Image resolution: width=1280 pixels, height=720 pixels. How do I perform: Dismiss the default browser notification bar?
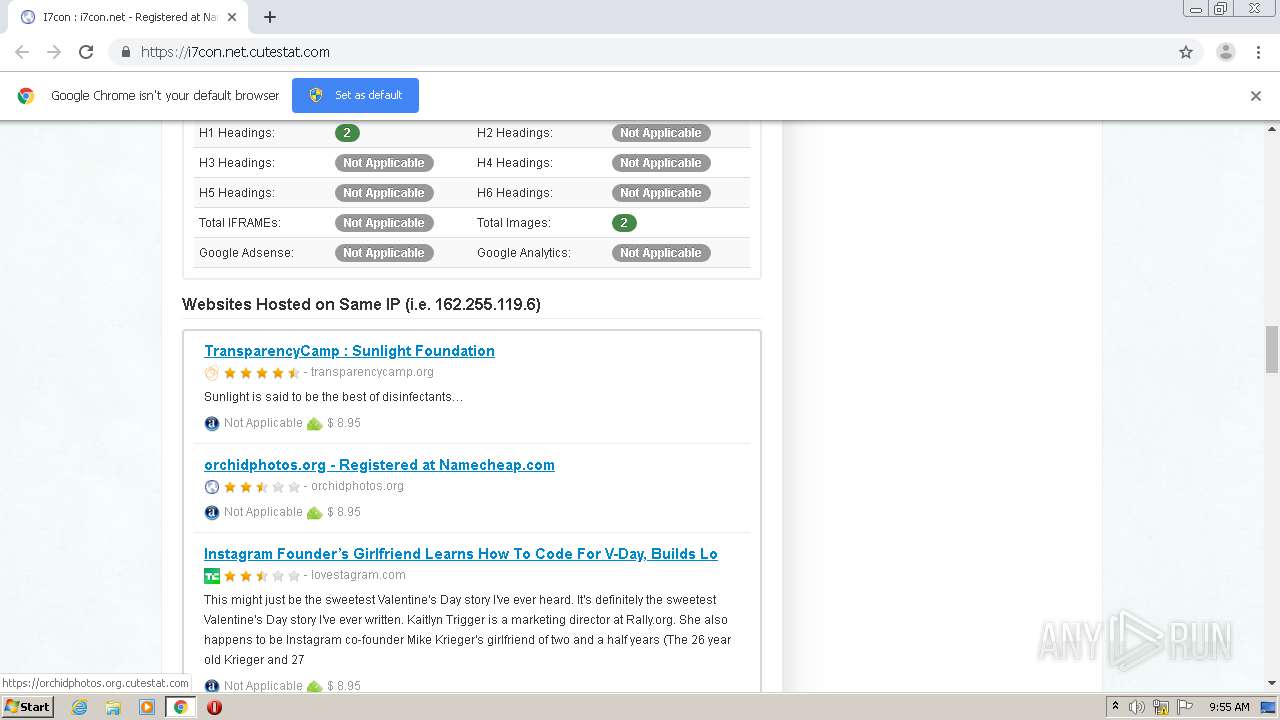coord(1256,96)
